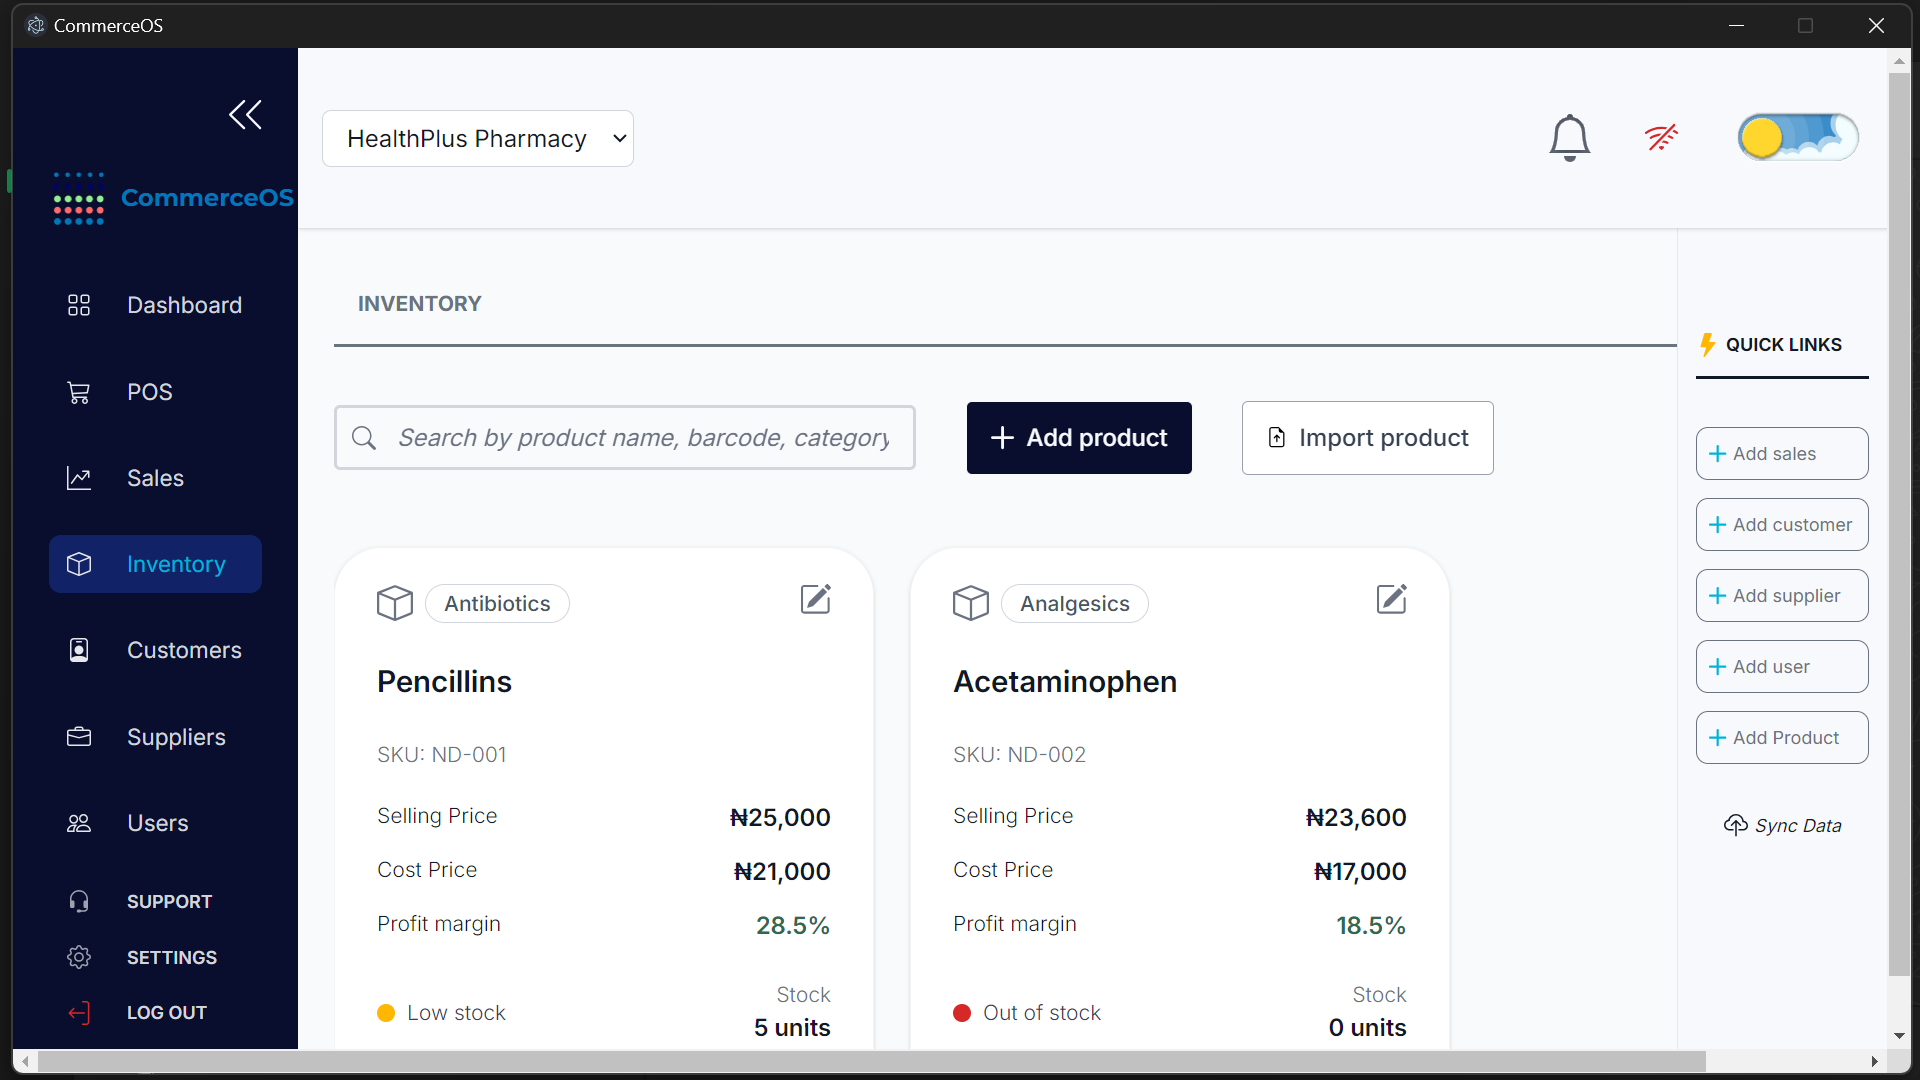Click the Add supplier quick link
1920x1080 pixels.
point(1781,596)
